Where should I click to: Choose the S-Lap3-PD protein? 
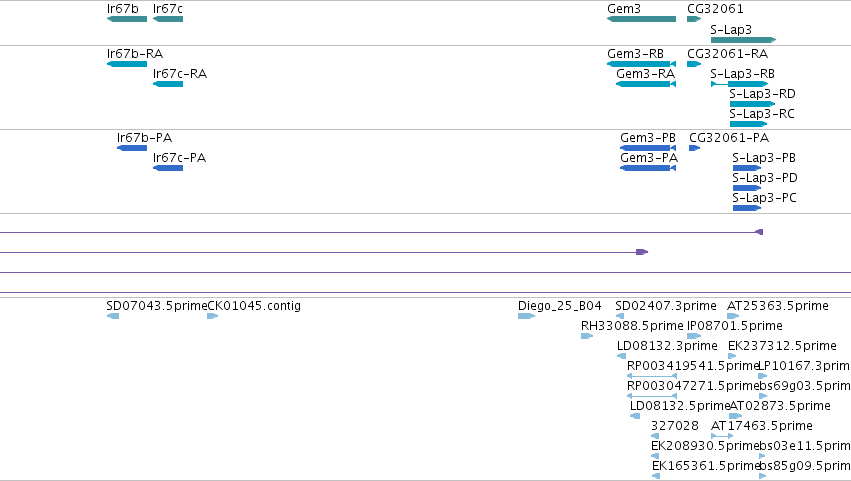[747, 188]
